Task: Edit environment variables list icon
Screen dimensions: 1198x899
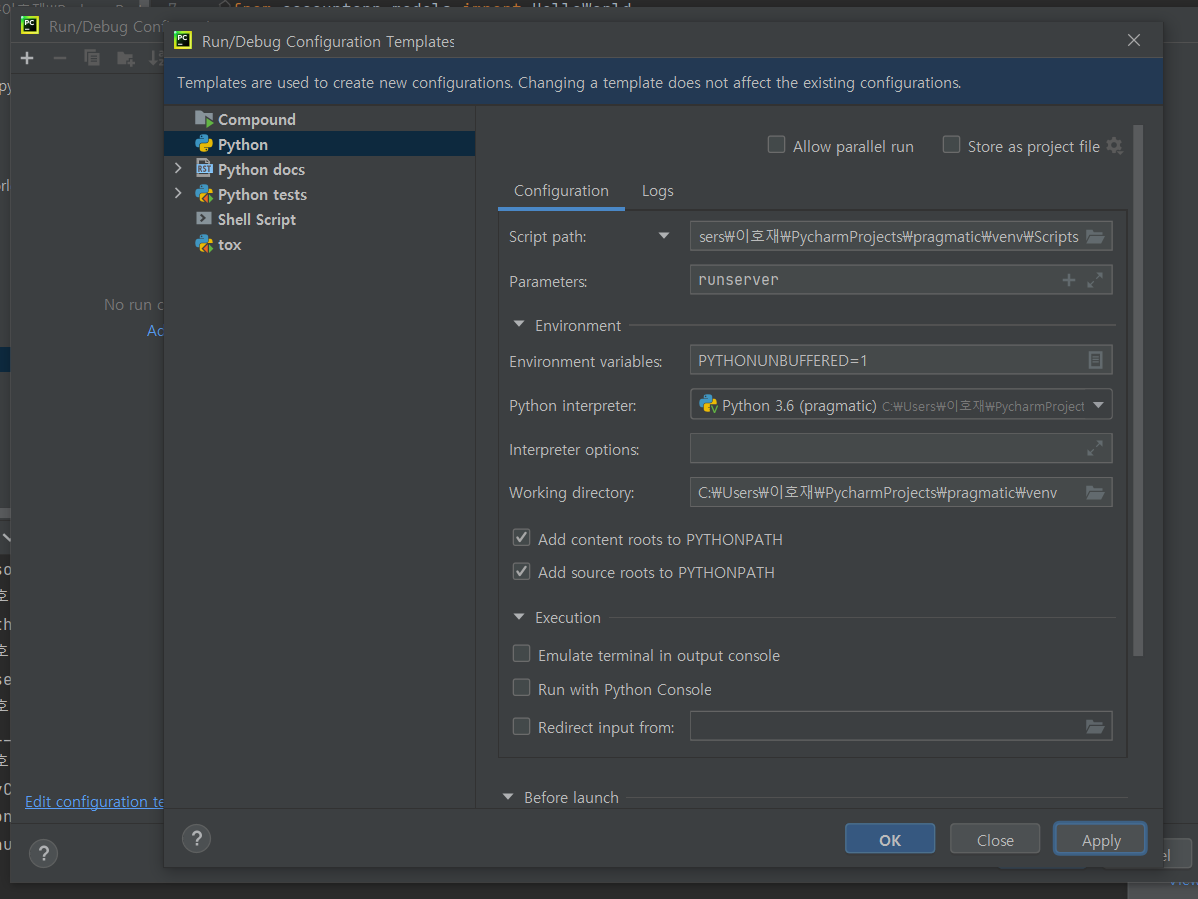Action: click(x=1095, y=361)
